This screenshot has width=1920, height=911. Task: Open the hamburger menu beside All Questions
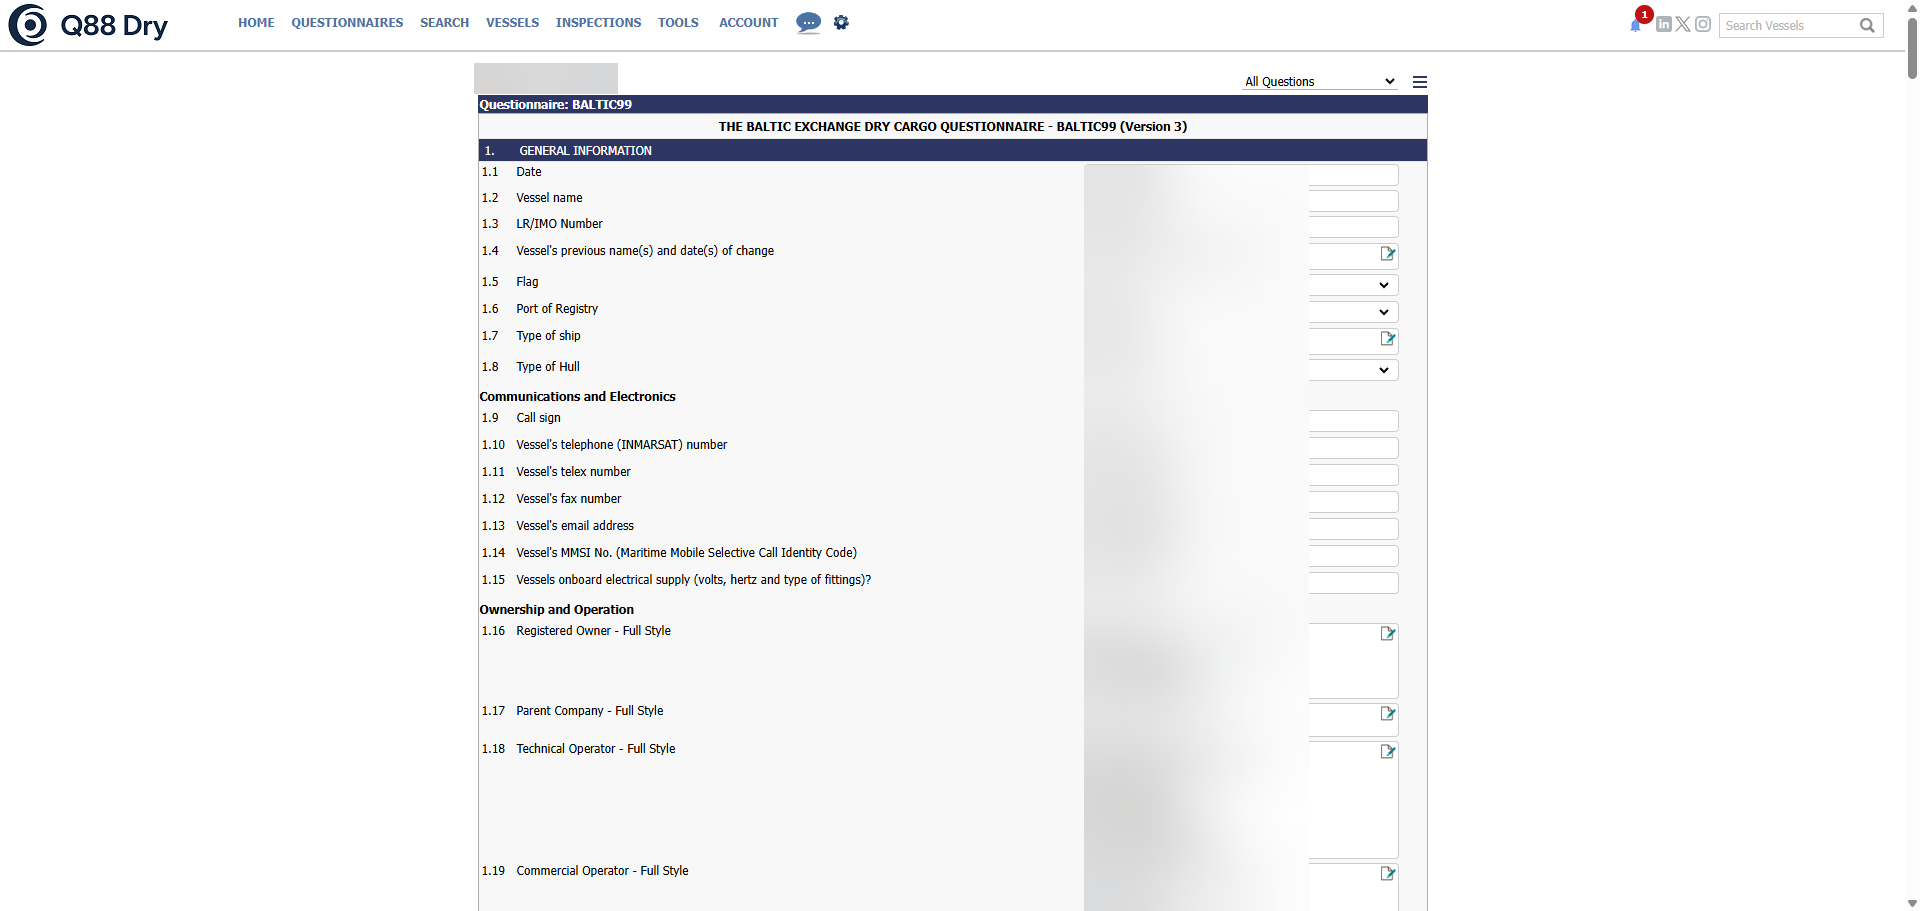tap(1419, 82)
